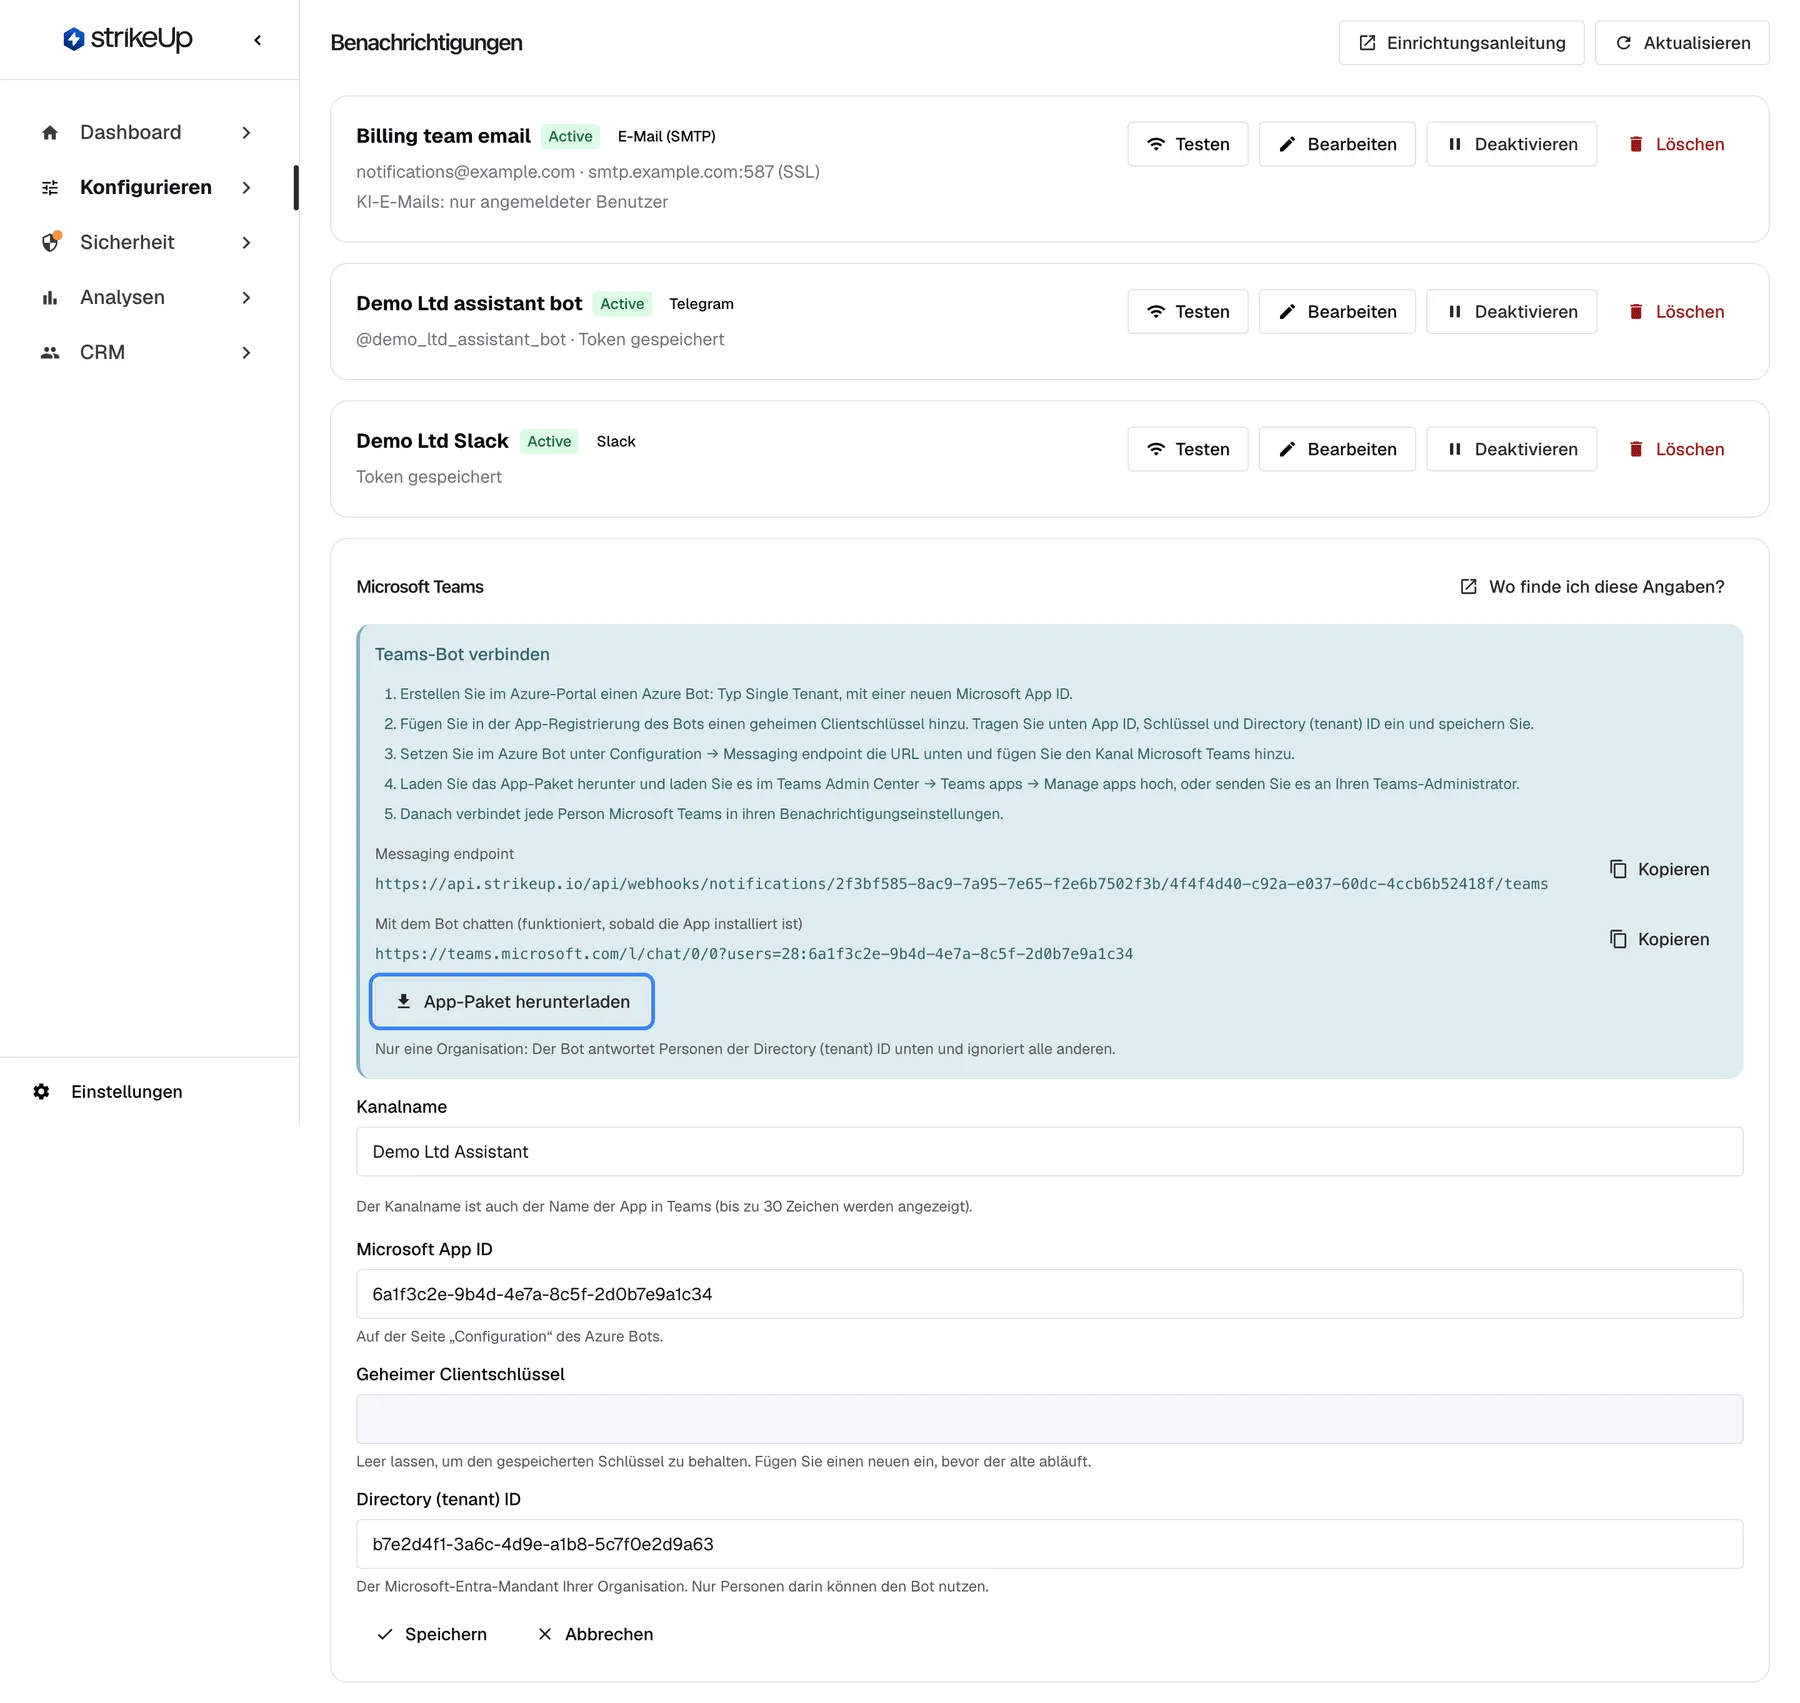The image size is (1800, 1703).
Task: Delete the Demo Ltd Slack channel
Action: click(x=1676, y=449)
